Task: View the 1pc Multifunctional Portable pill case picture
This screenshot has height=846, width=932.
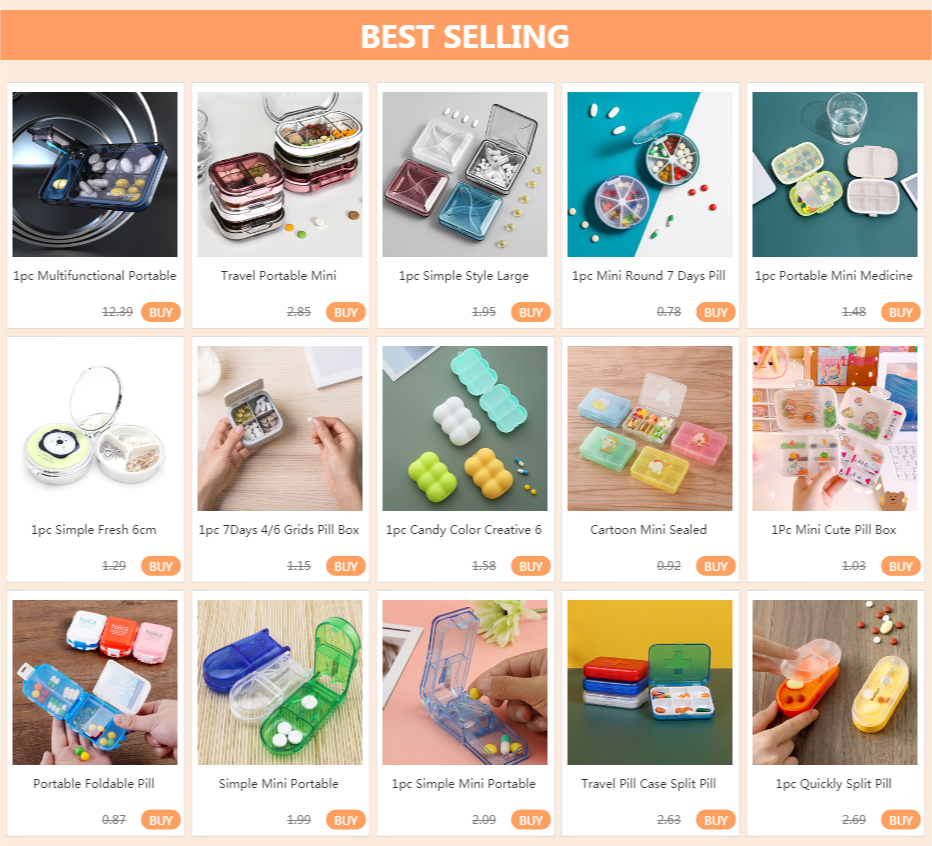Action: [95, 174]
